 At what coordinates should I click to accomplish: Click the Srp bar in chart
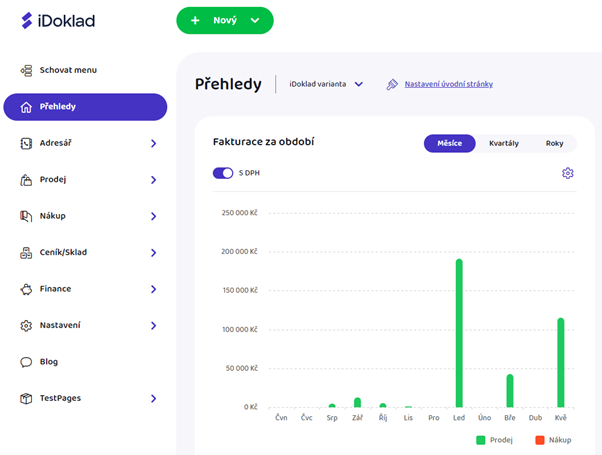[332, 405]
